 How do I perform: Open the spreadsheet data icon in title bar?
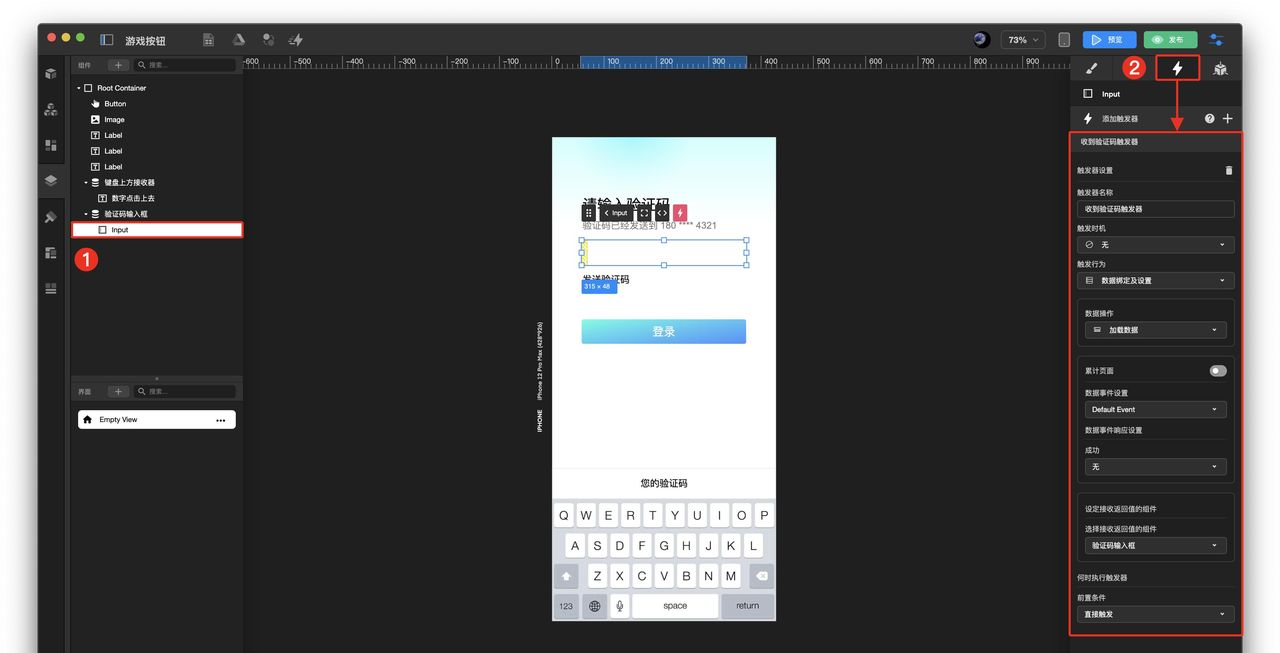tap(209, 40)
